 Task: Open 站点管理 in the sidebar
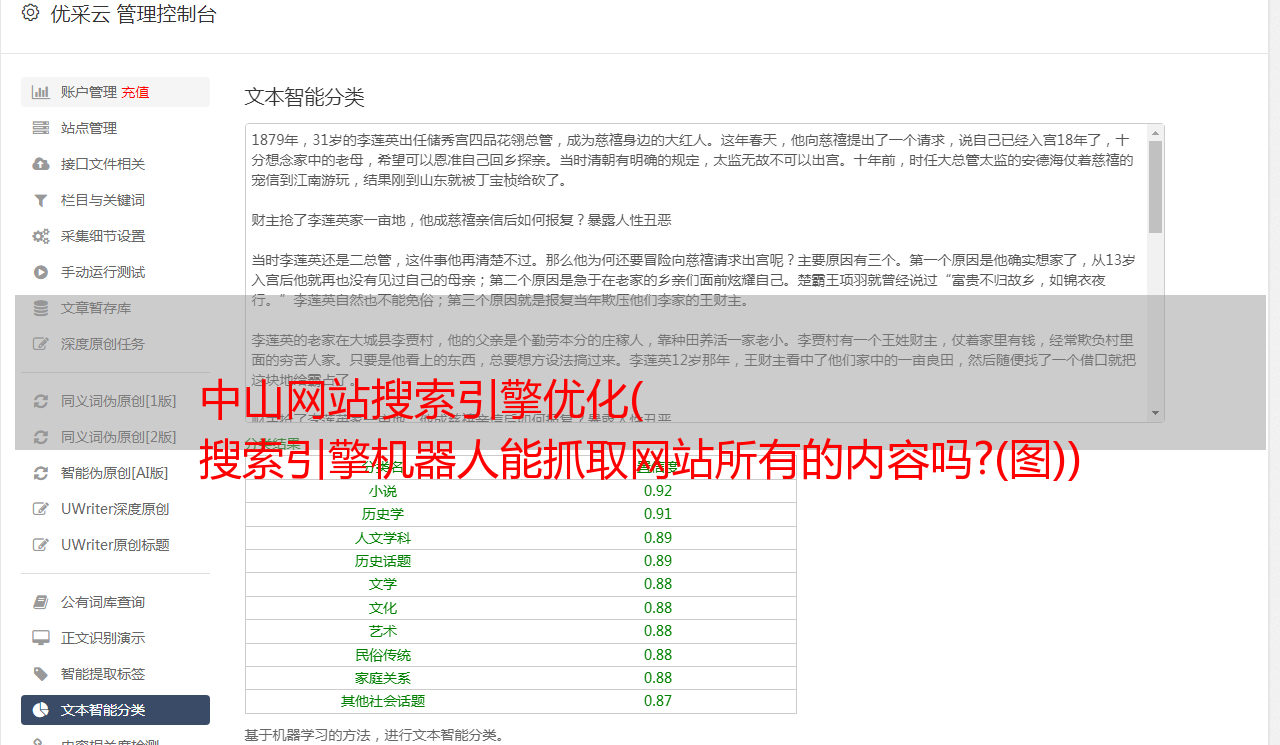click(x=115, y=128)
